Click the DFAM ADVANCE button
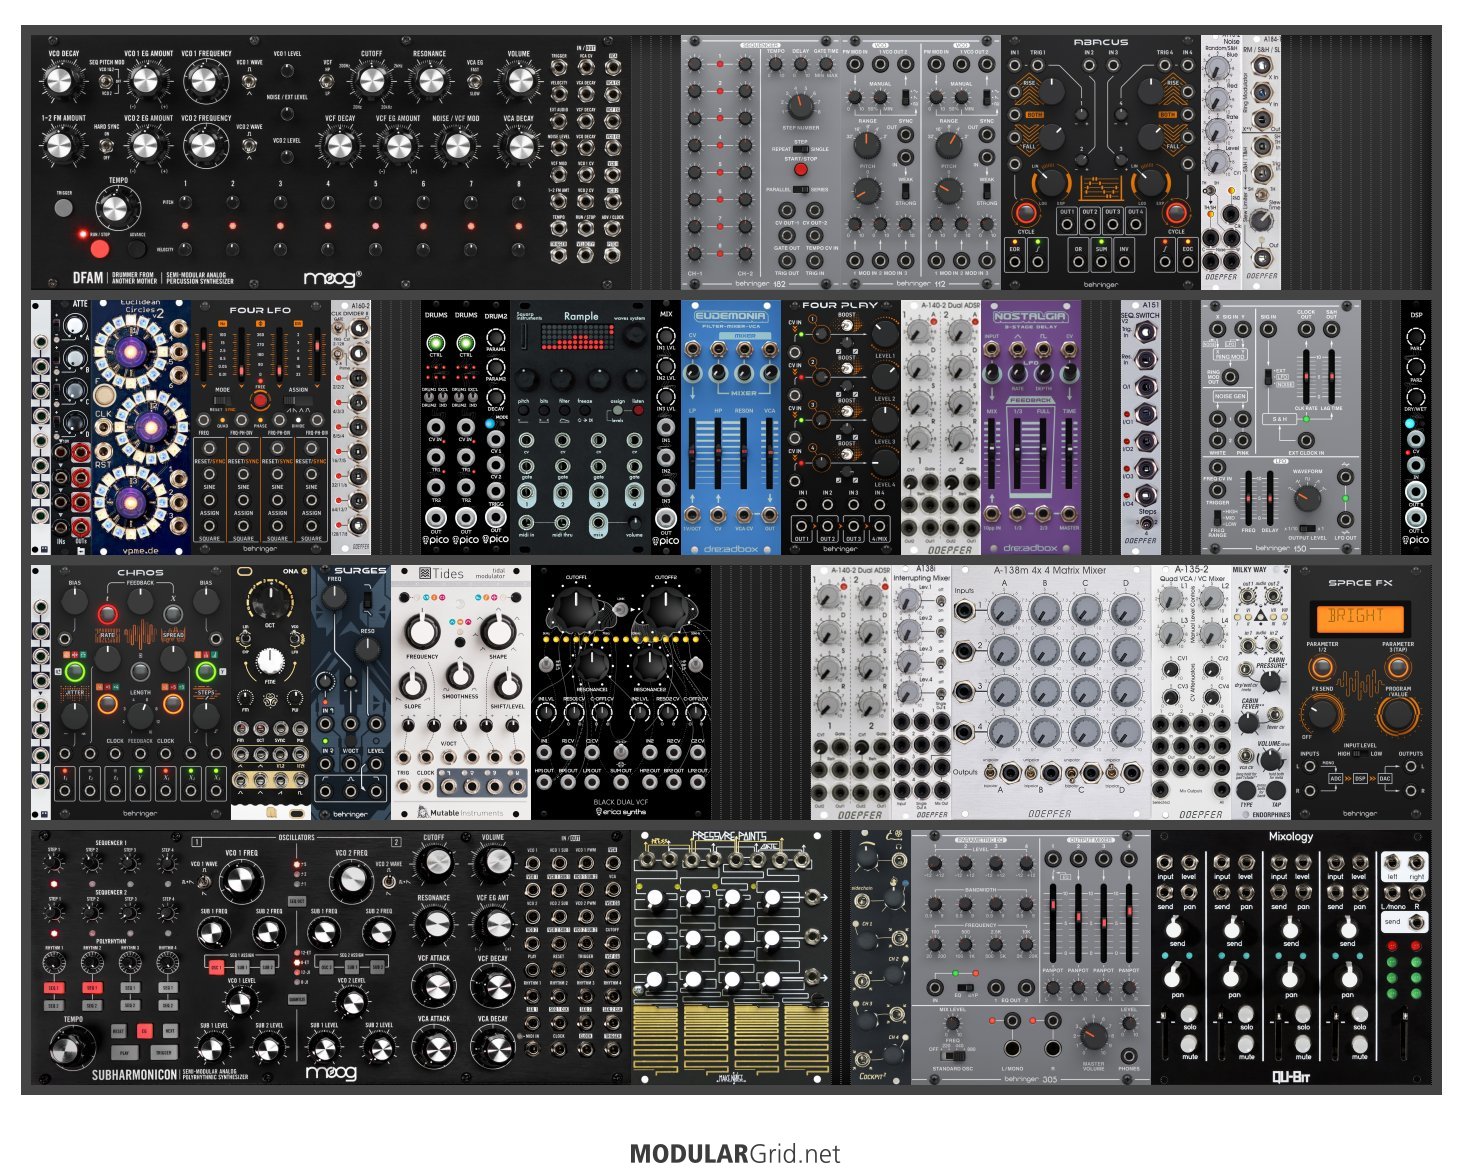The height and width of the screenshot is (1175, 1472). tap(137, 249)
